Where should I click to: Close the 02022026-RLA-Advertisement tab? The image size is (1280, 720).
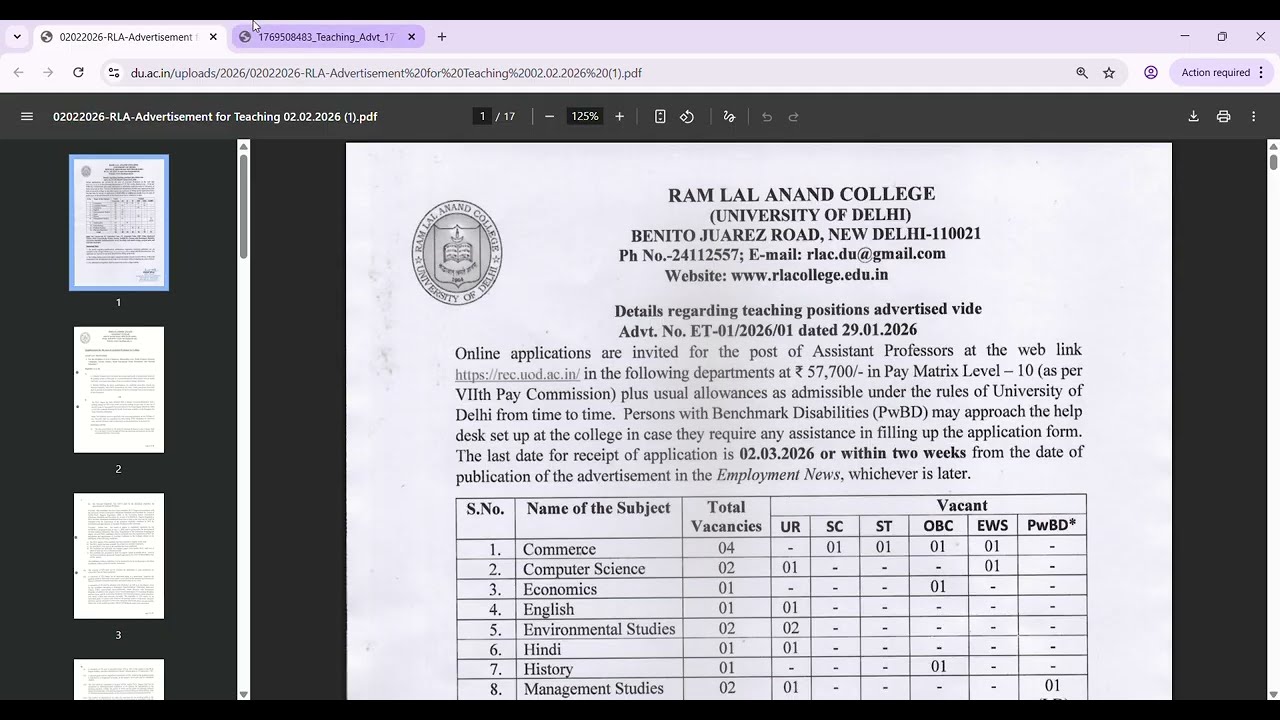point(213,37)
